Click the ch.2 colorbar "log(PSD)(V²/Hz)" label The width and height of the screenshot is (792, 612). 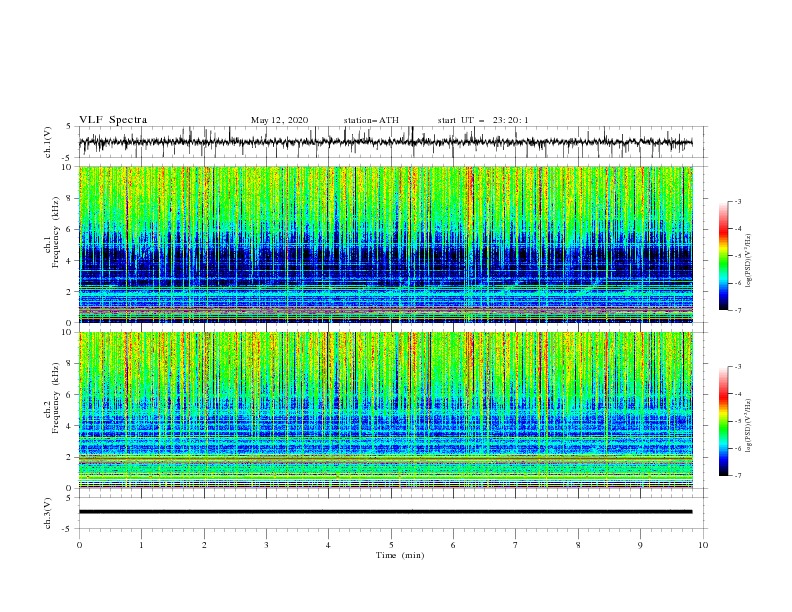[x=749, y=426]
